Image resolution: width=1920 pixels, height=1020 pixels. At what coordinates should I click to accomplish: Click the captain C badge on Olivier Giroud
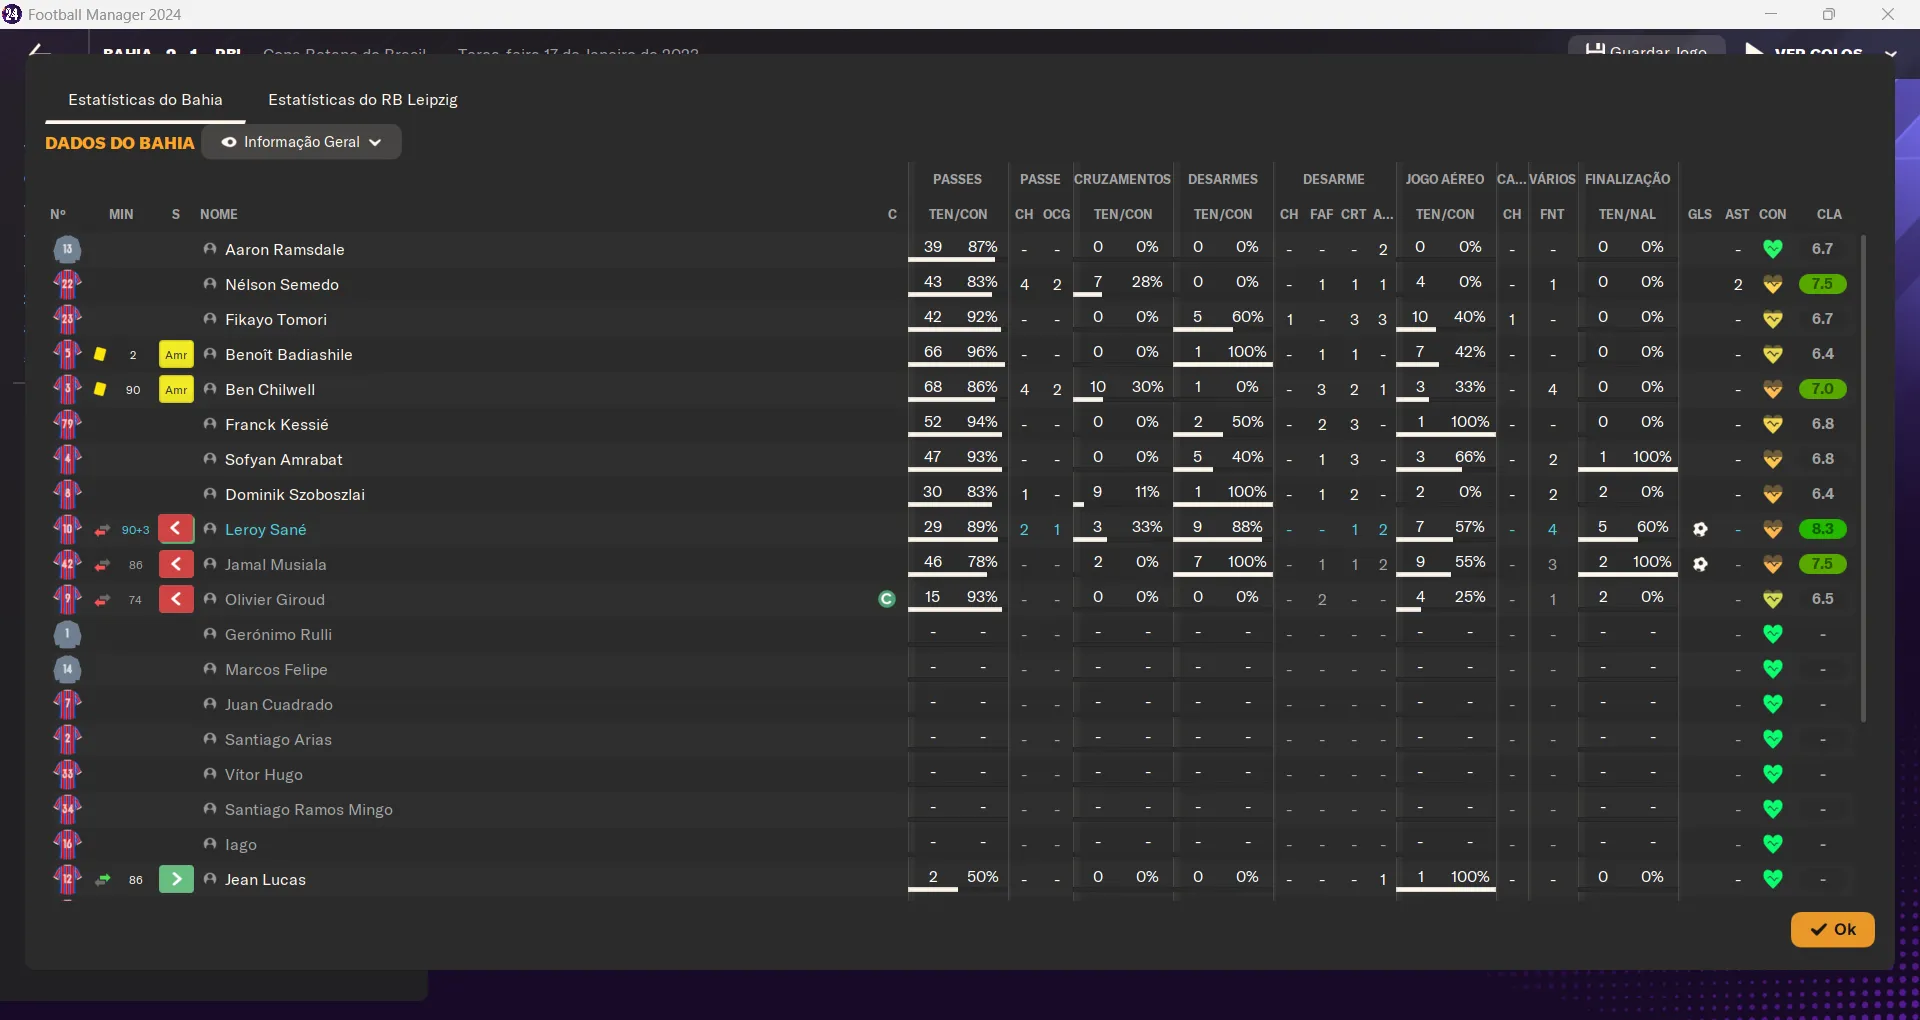(x=886, y=599)
